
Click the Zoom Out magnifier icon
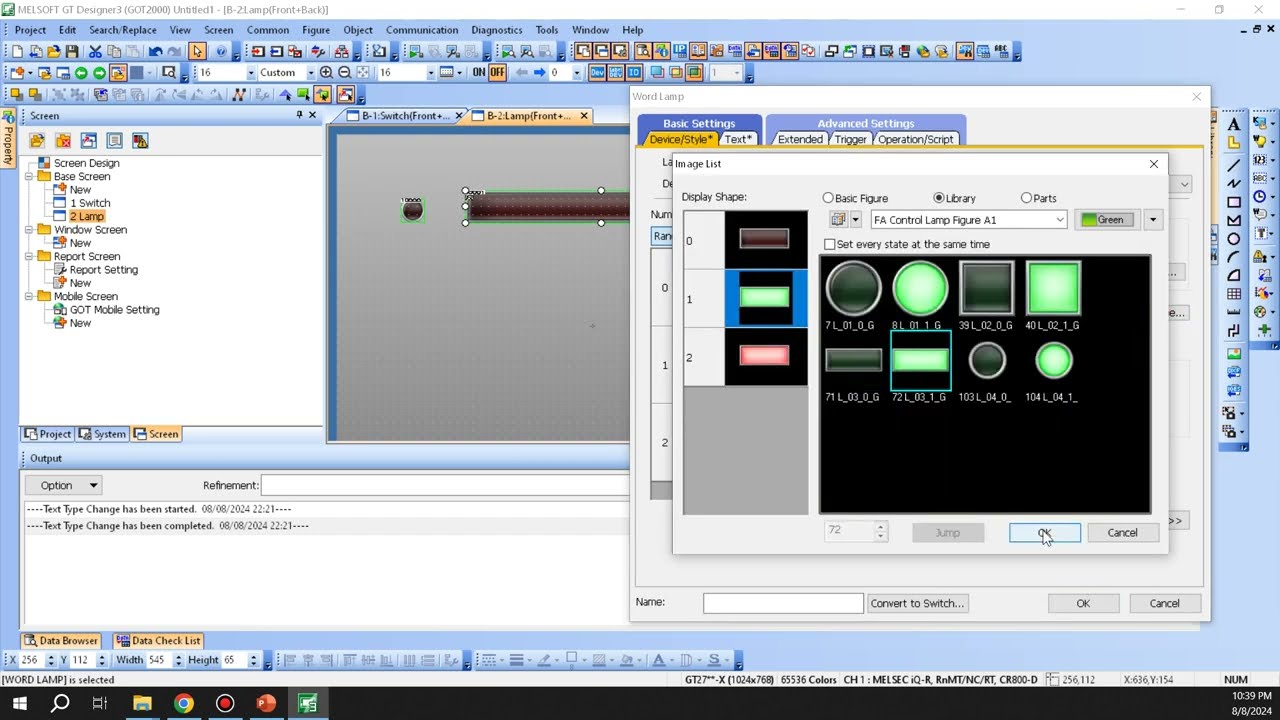tap(344, 72)
